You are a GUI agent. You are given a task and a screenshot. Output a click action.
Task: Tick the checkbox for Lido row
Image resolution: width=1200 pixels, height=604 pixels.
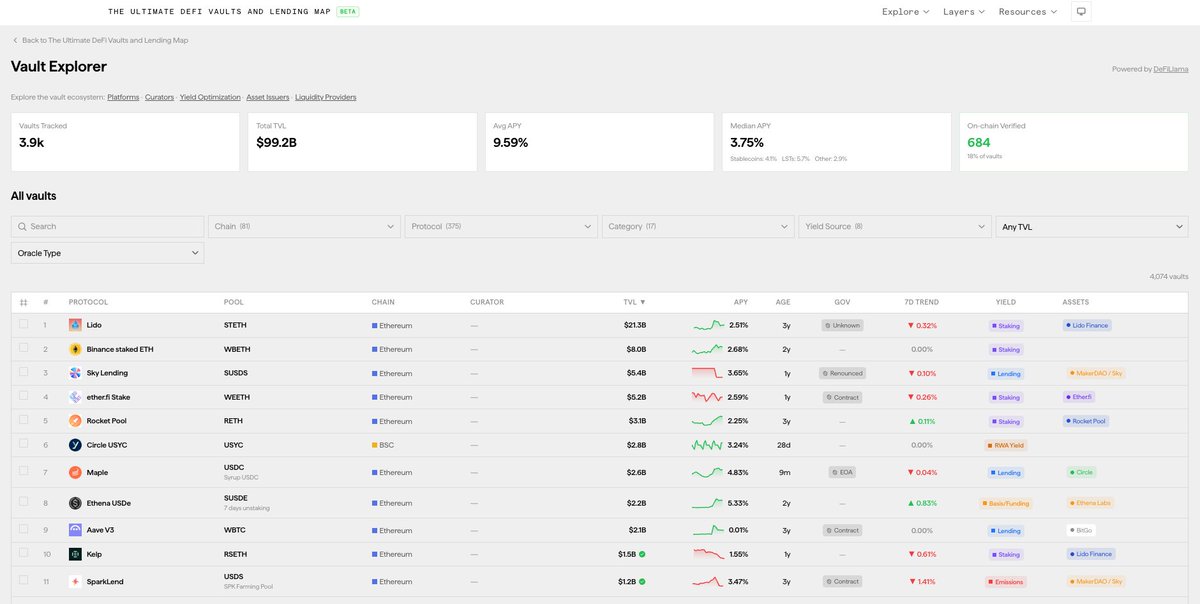pos(24,324)
